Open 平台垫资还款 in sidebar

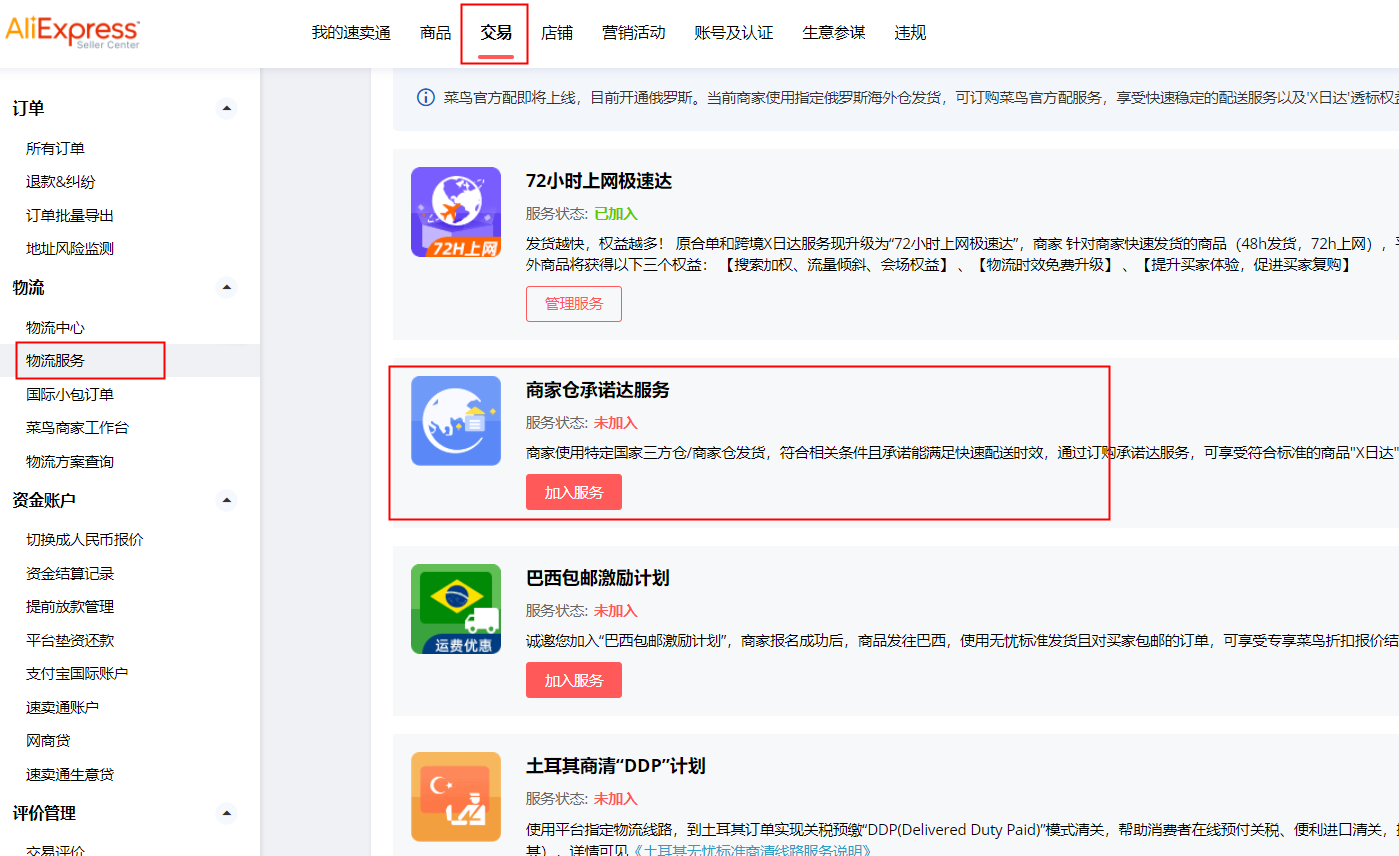(x=70, y=640)
